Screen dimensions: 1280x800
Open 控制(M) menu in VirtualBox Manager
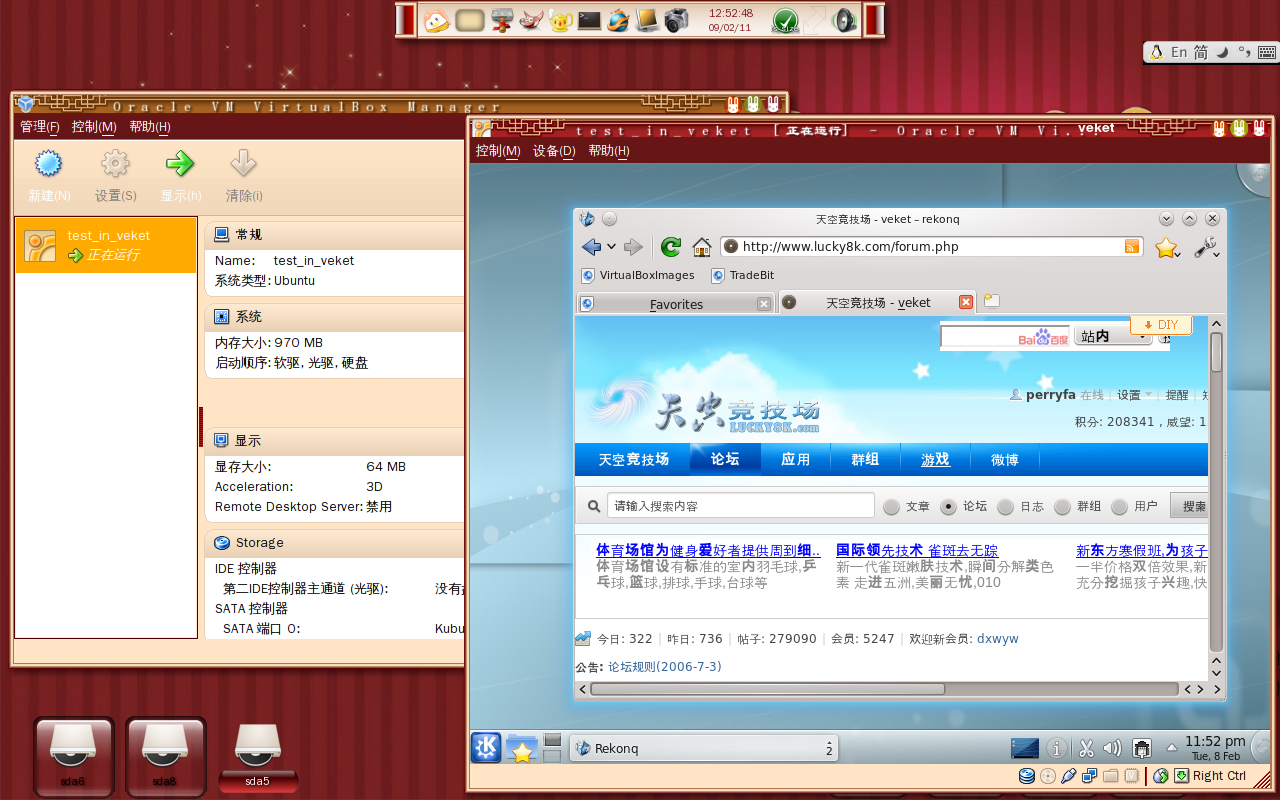[94, 127]
